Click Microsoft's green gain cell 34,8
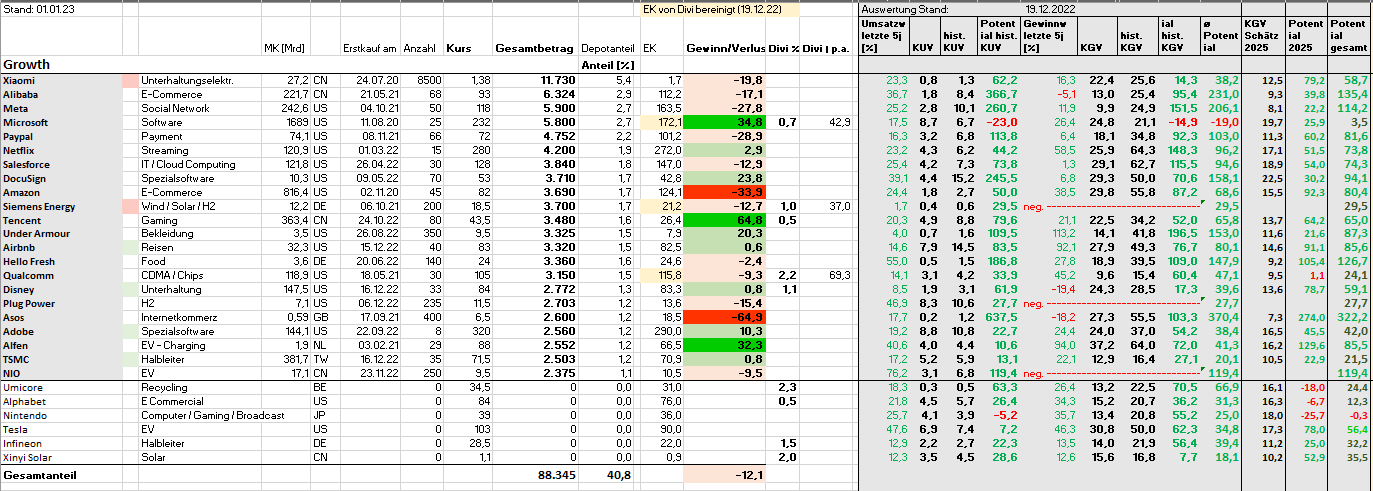Screen dimensions: 1373x491 coord(724,122)
